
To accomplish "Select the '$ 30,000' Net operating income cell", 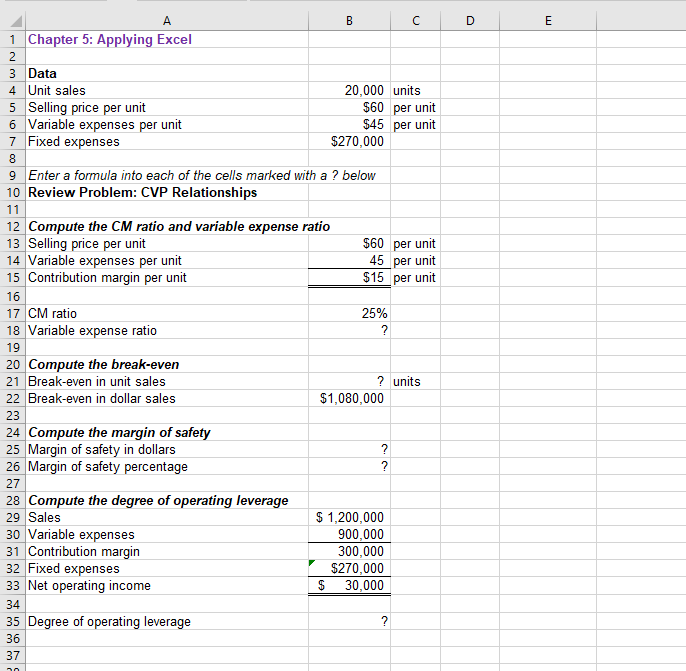I will click(x=349, y=586).
